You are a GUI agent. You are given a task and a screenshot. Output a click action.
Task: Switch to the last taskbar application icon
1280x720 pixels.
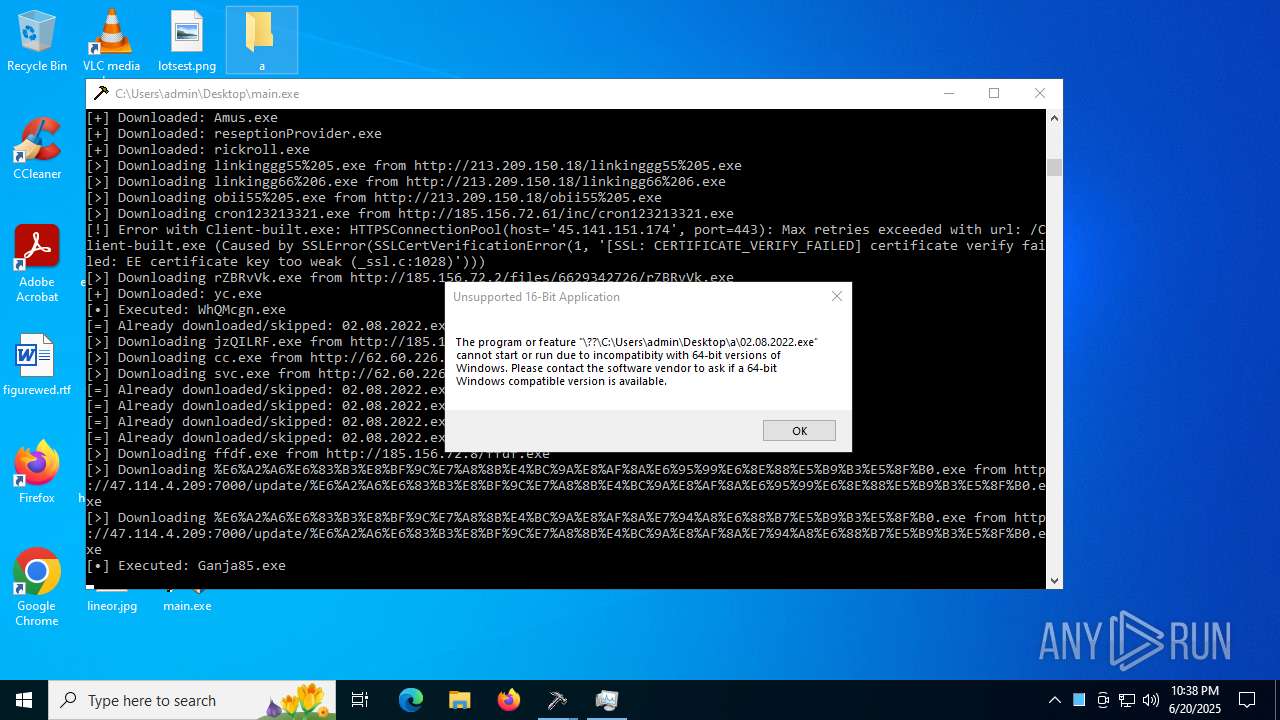pyautogui.click(x=607, y=700)
